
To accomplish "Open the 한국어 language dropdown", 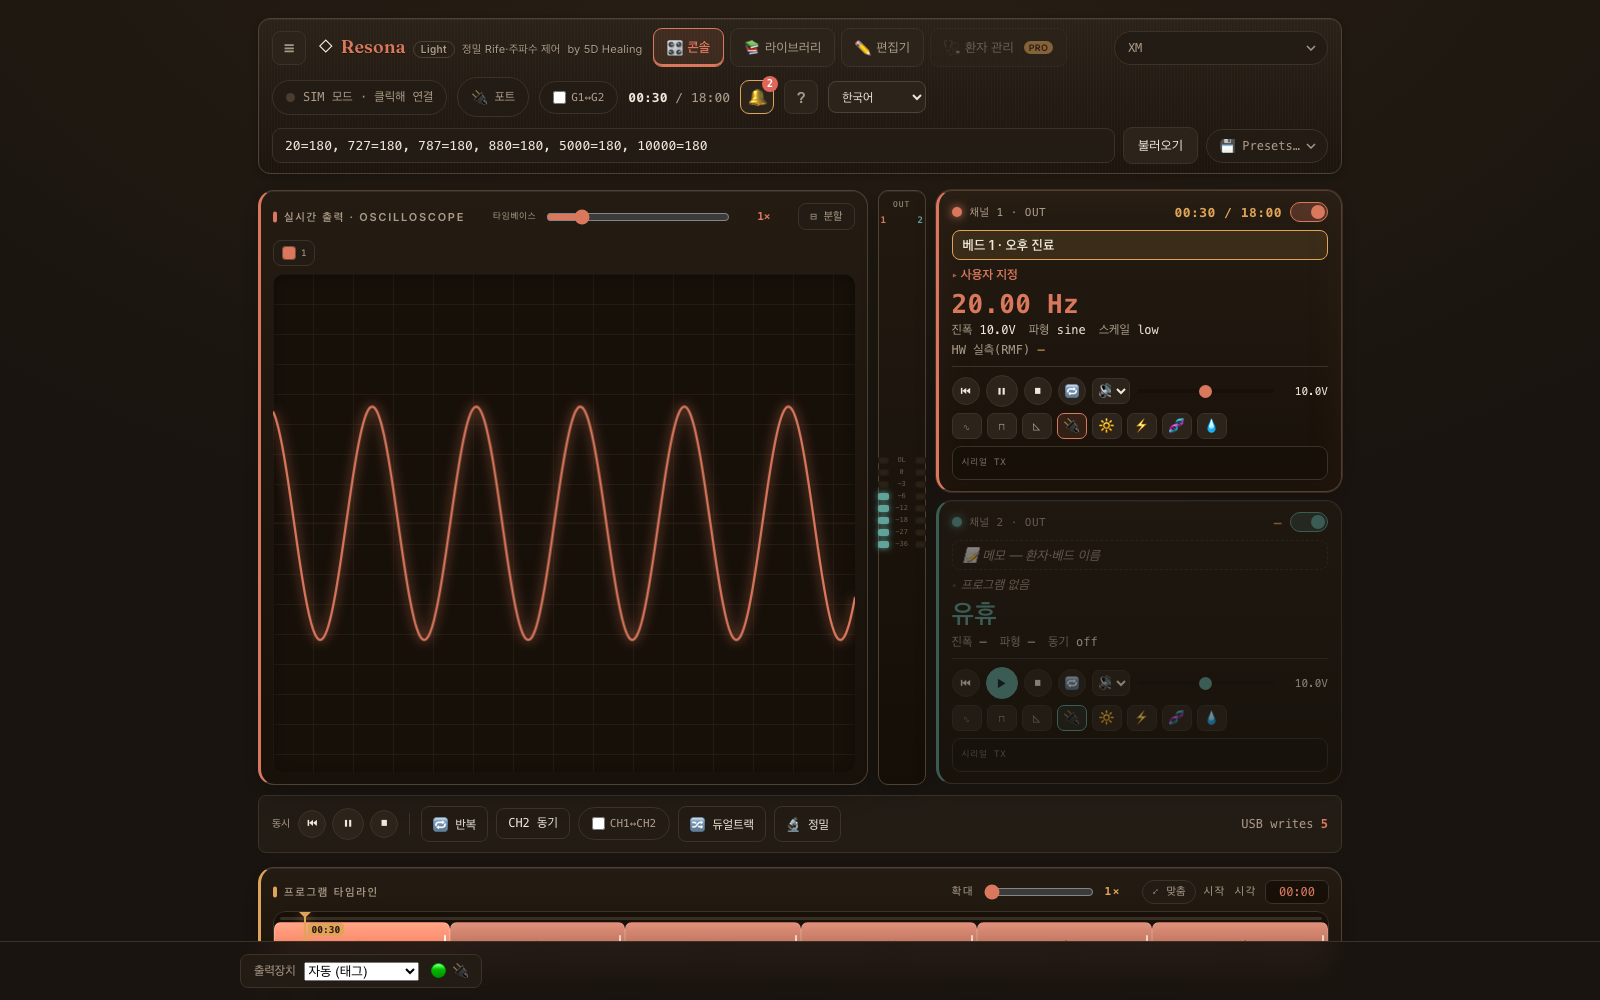I will pyautogui.click(x=877, y=97).
